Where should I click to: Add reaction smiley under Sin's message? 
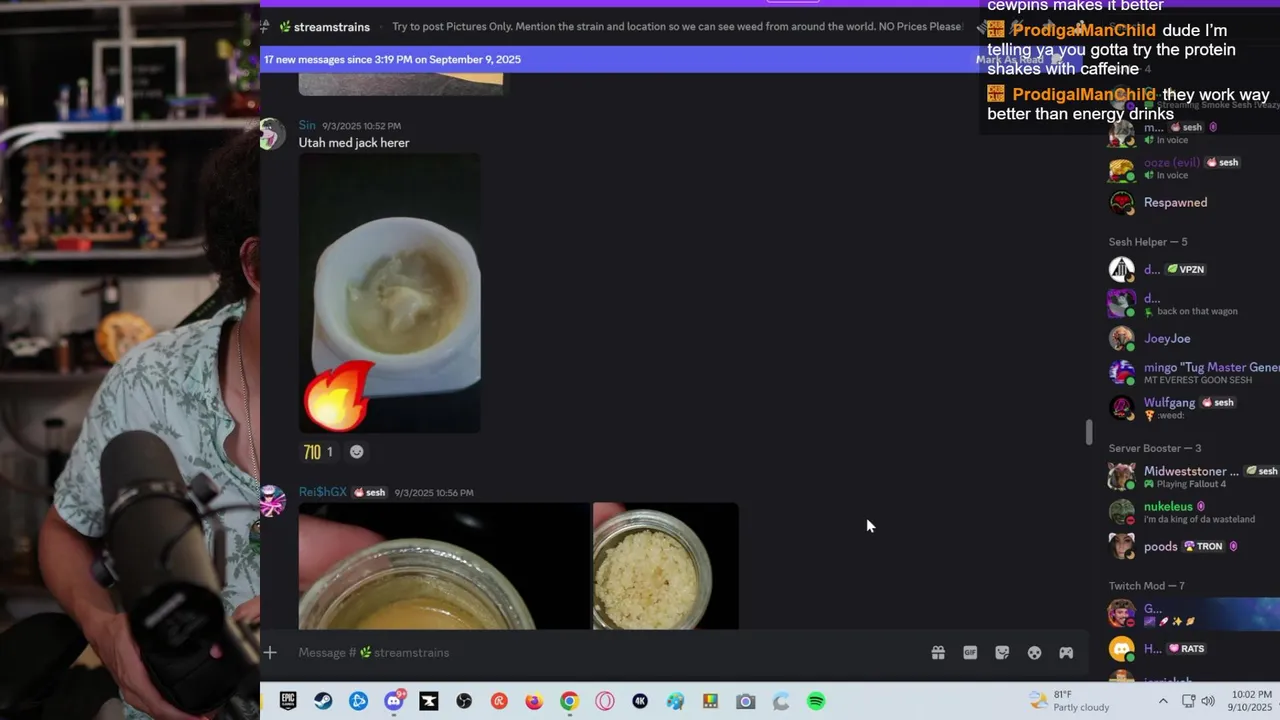[356, 452]
